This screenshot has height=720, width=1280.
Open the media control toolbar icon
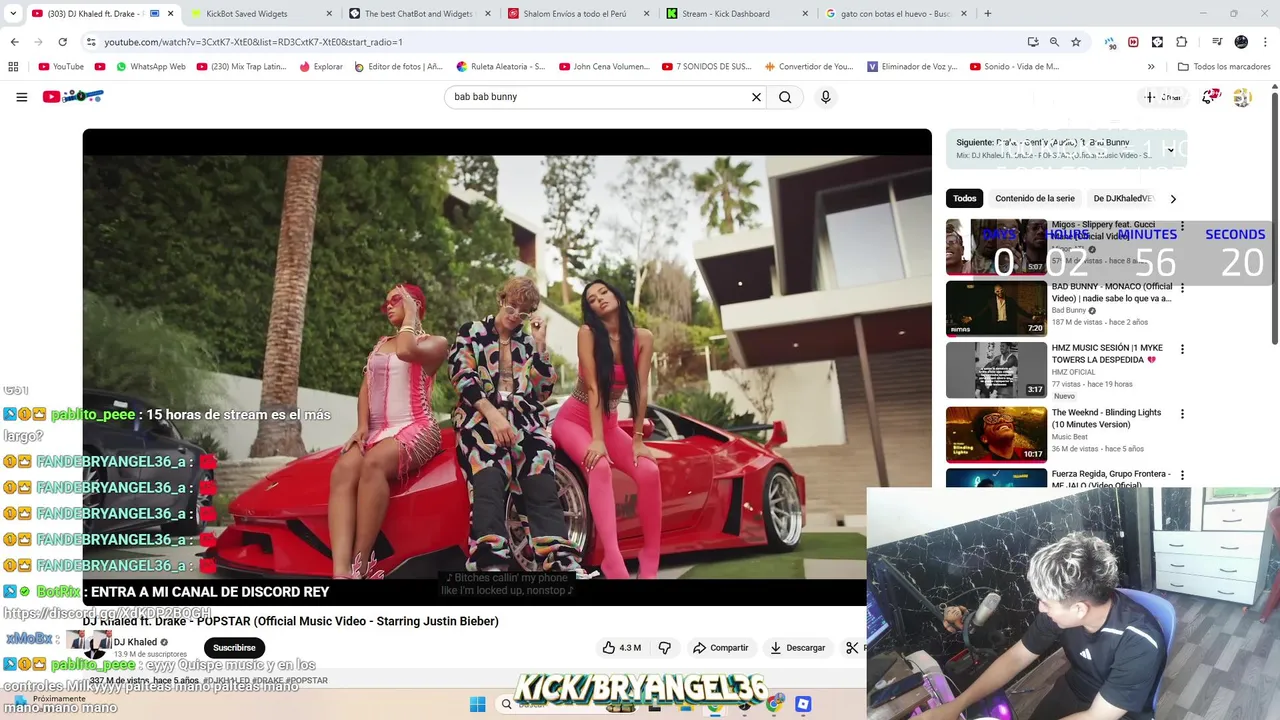1217,42
